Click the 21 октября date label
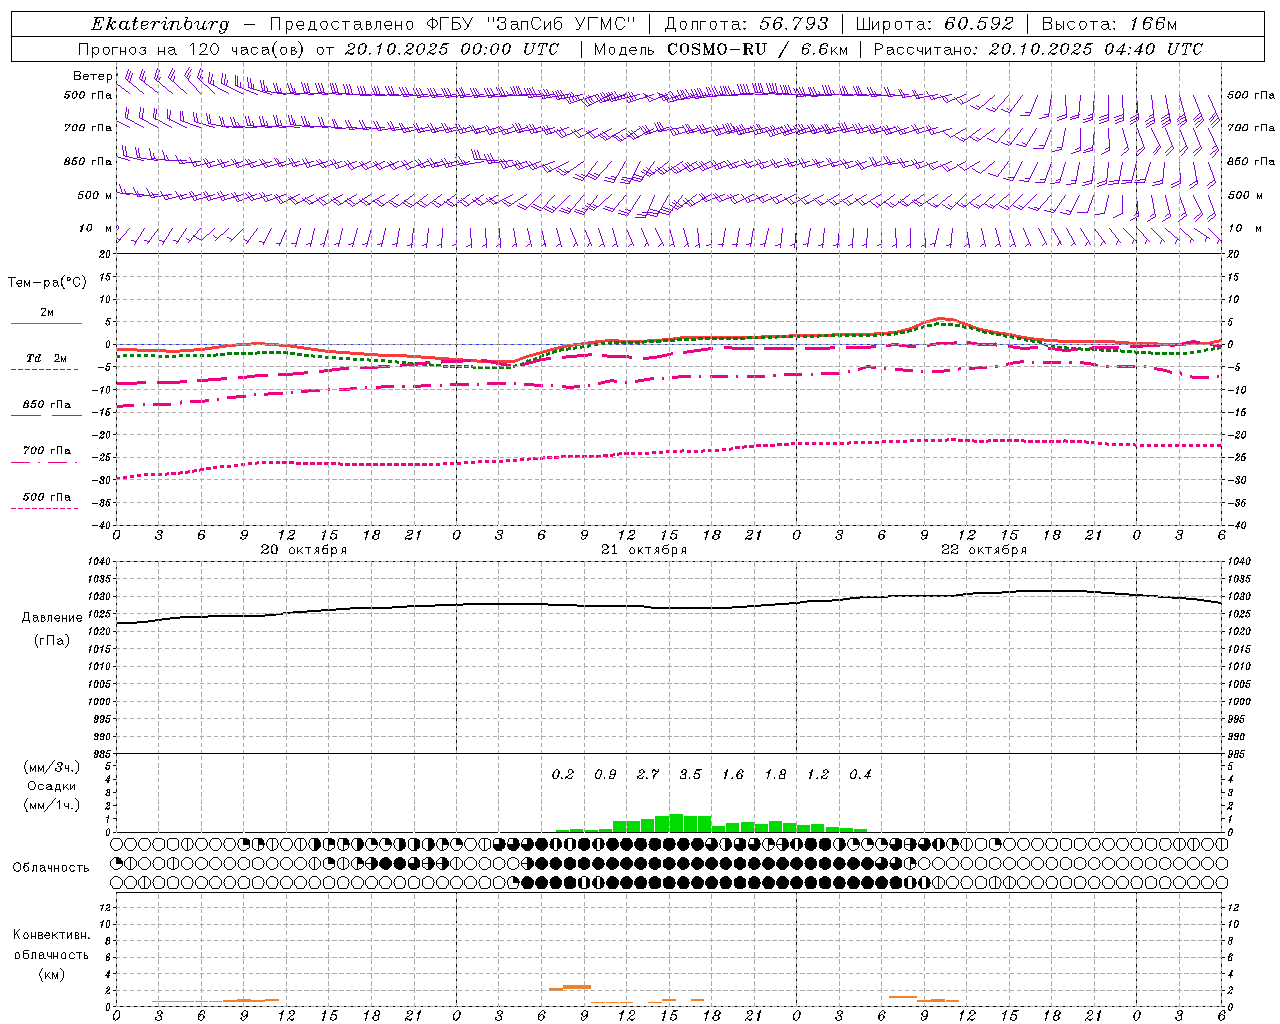This screenshot has height=1024, width=1280. [x=644, y=550]
